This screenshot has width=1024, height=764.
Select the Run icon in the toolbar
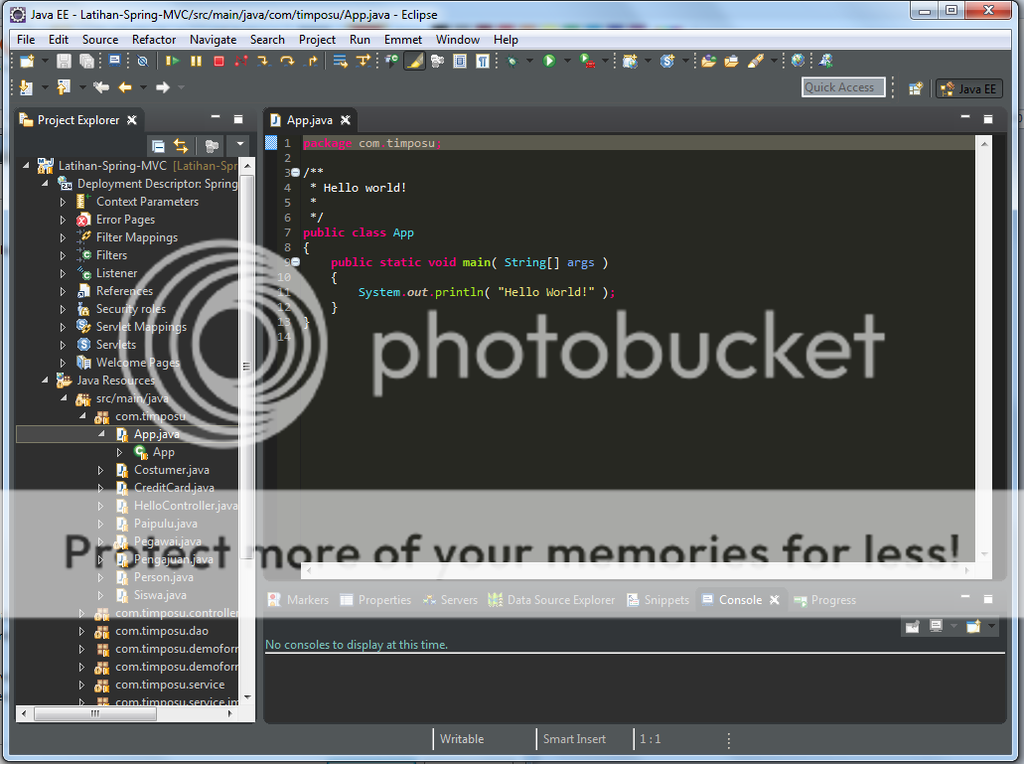(x=549, y=63)
